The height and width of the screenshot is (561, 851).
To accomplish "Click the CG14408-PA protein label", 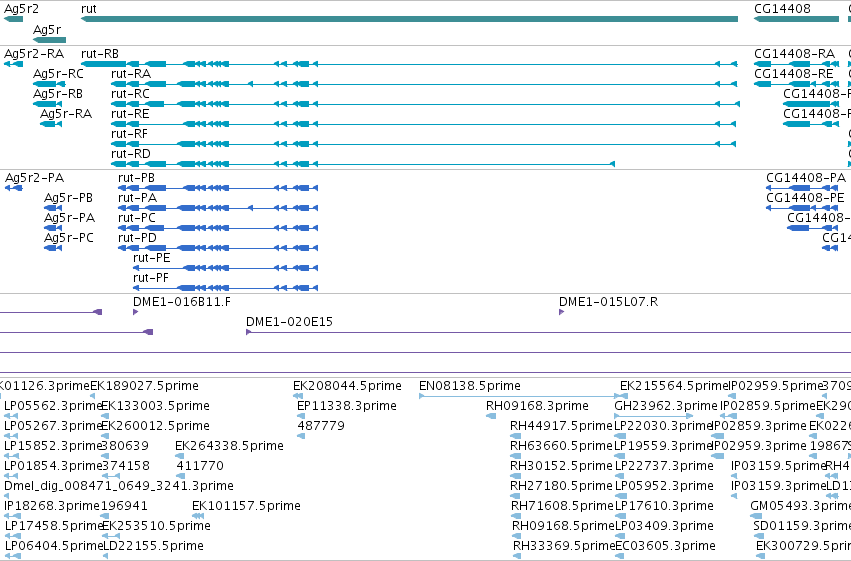I will click(806, 178).
